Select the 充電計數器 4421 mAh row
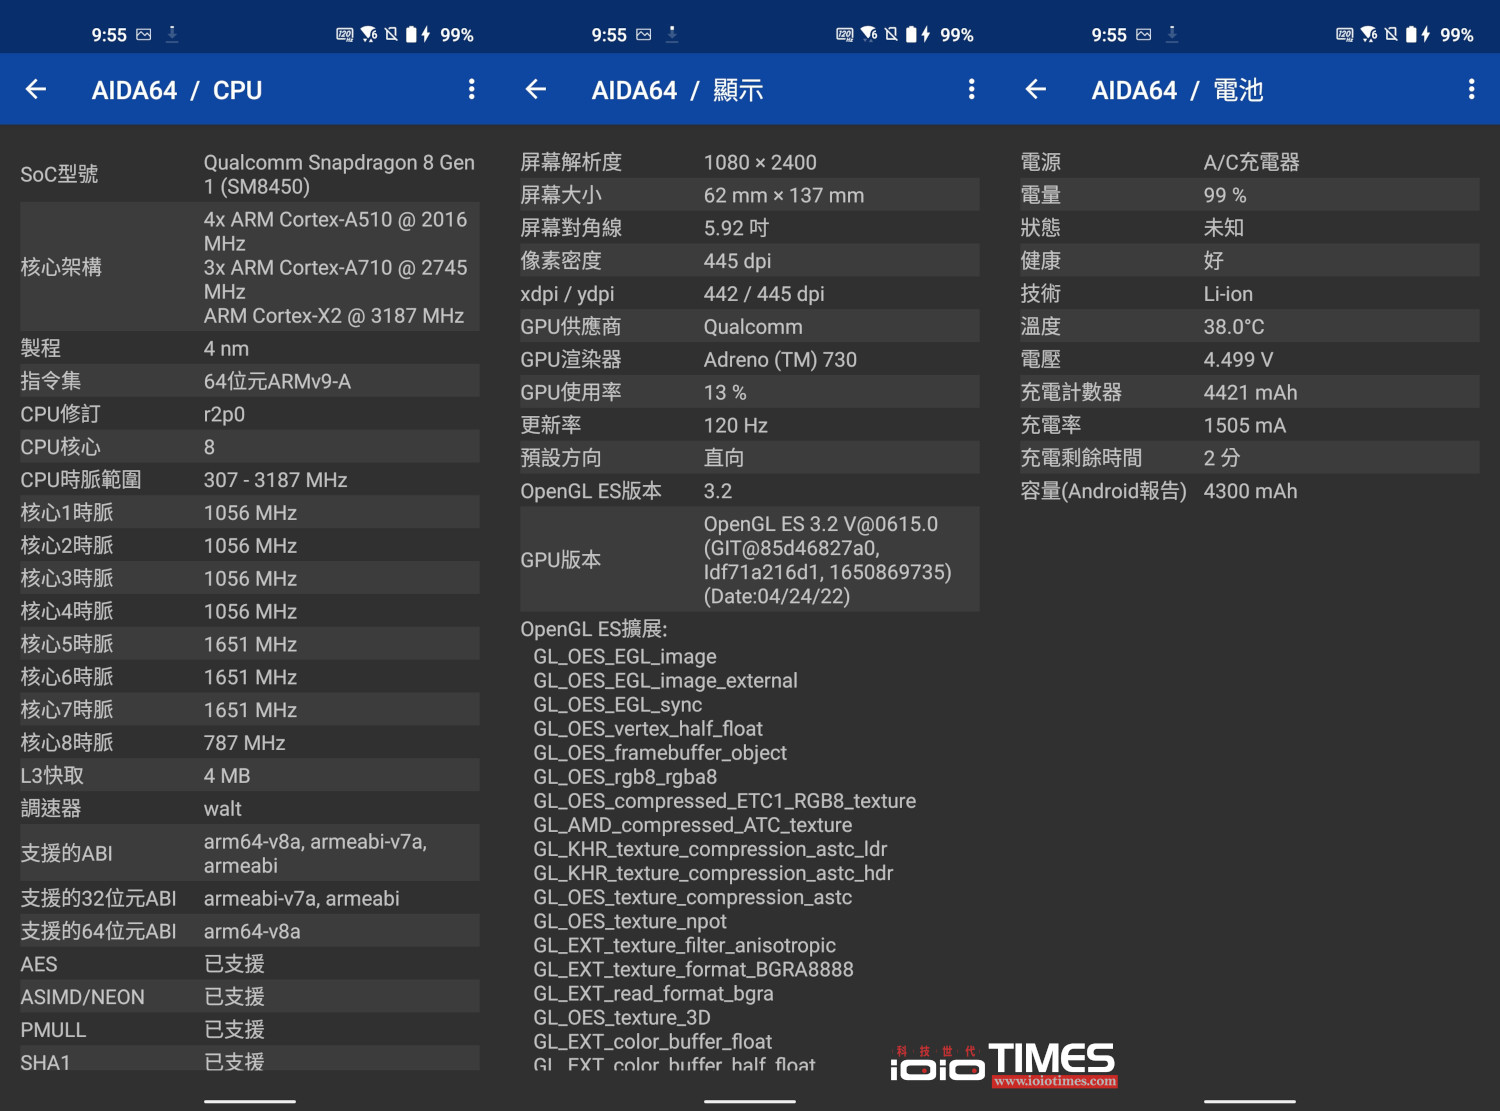 (1250, 393)
